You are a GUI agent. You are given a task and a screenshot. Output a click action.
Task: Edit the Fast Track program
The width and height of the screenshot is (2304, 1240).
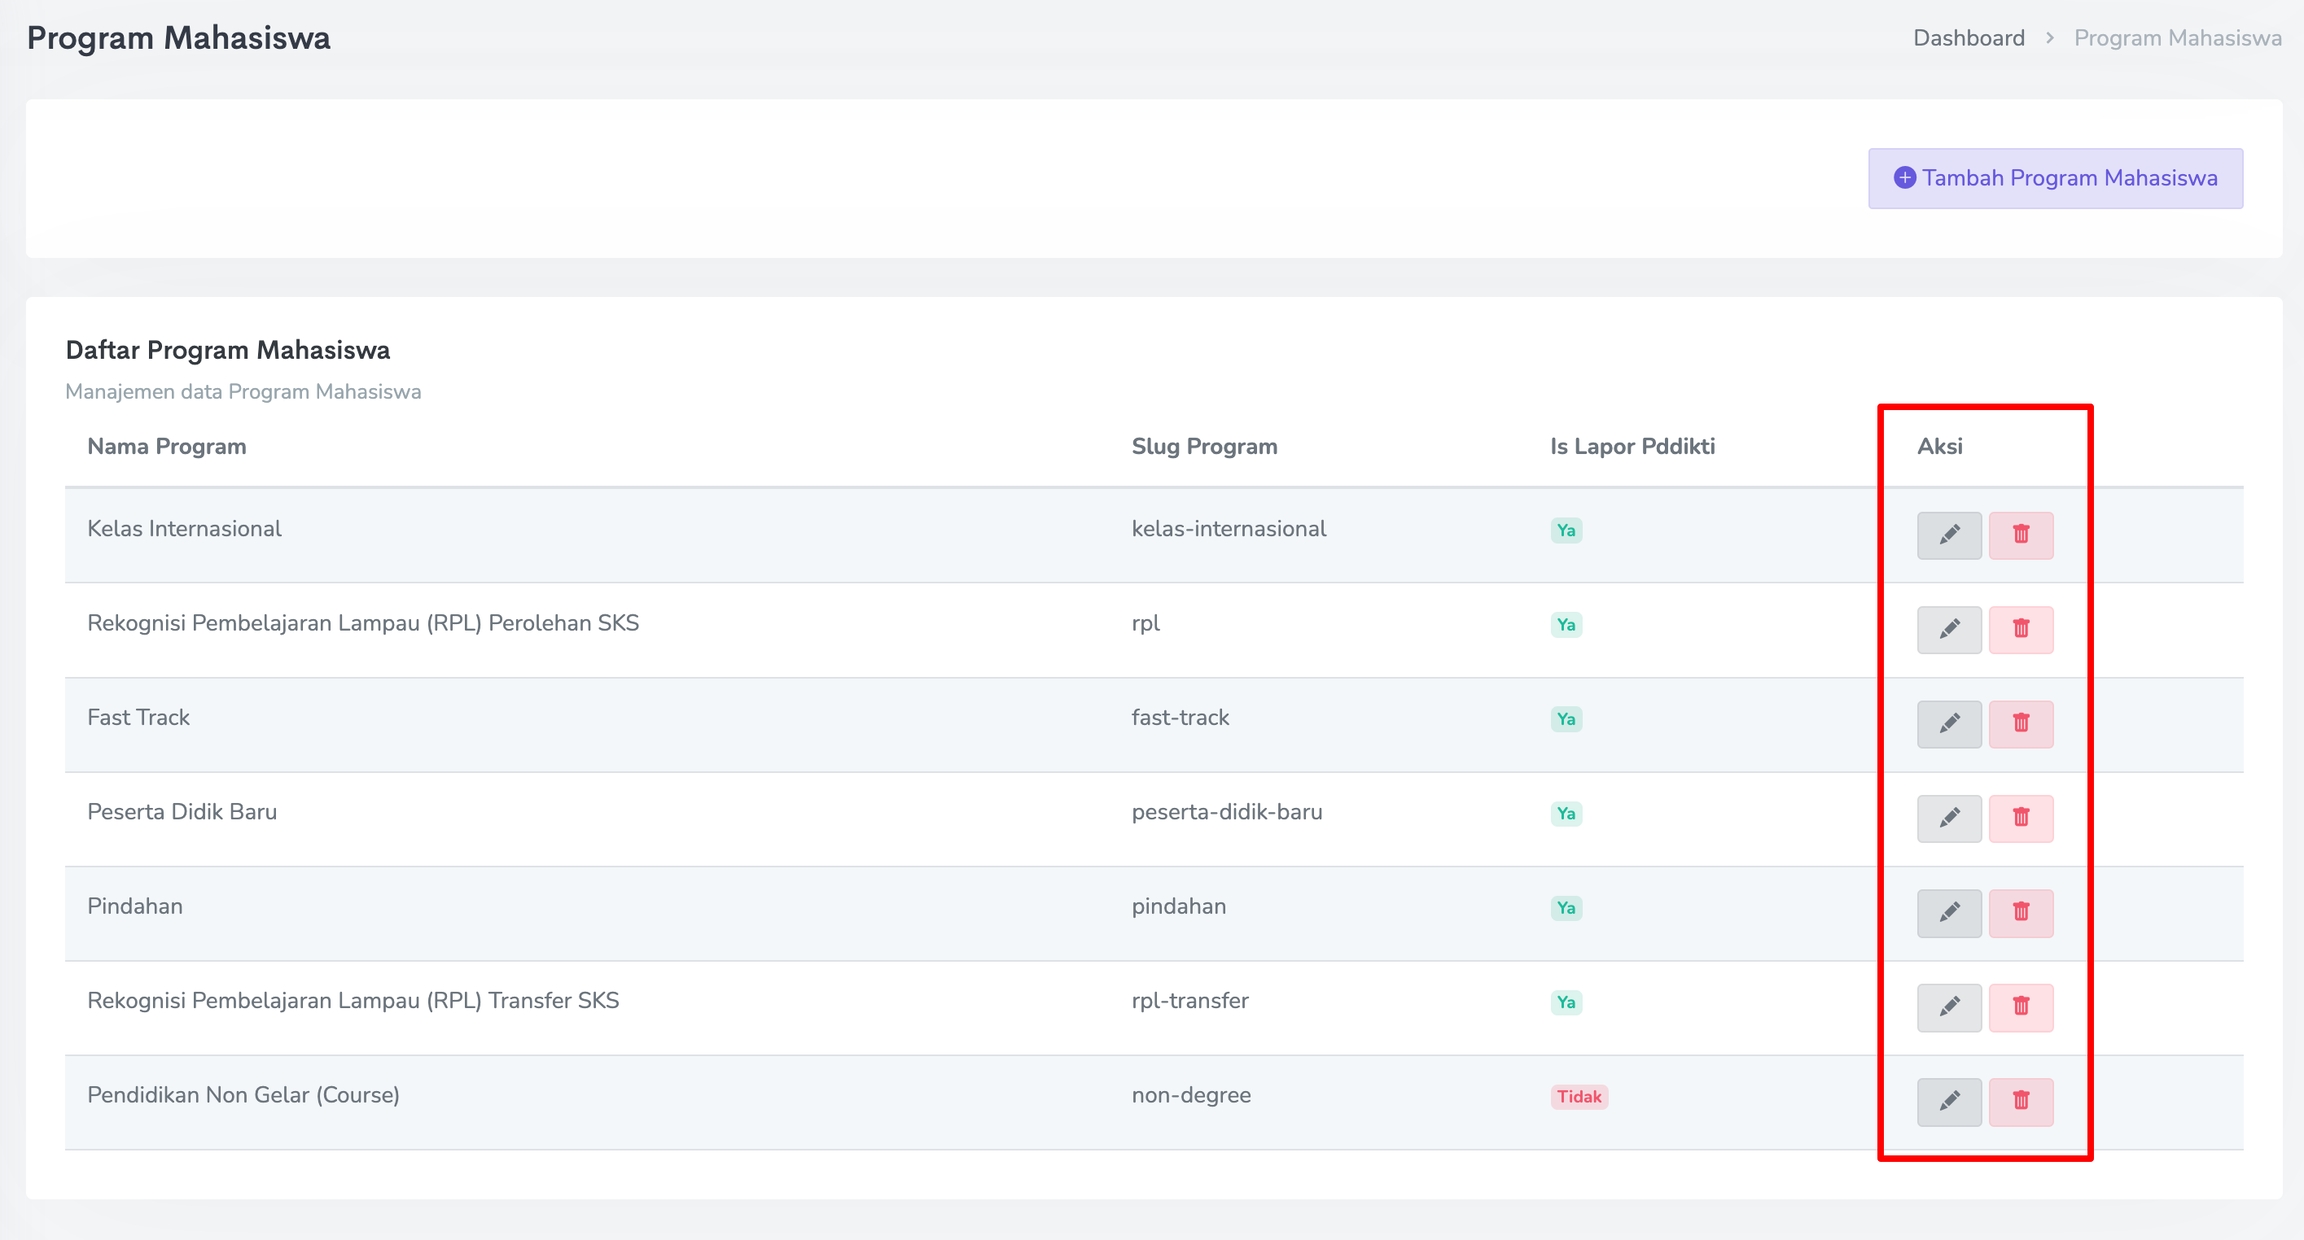pos(1949,724)
